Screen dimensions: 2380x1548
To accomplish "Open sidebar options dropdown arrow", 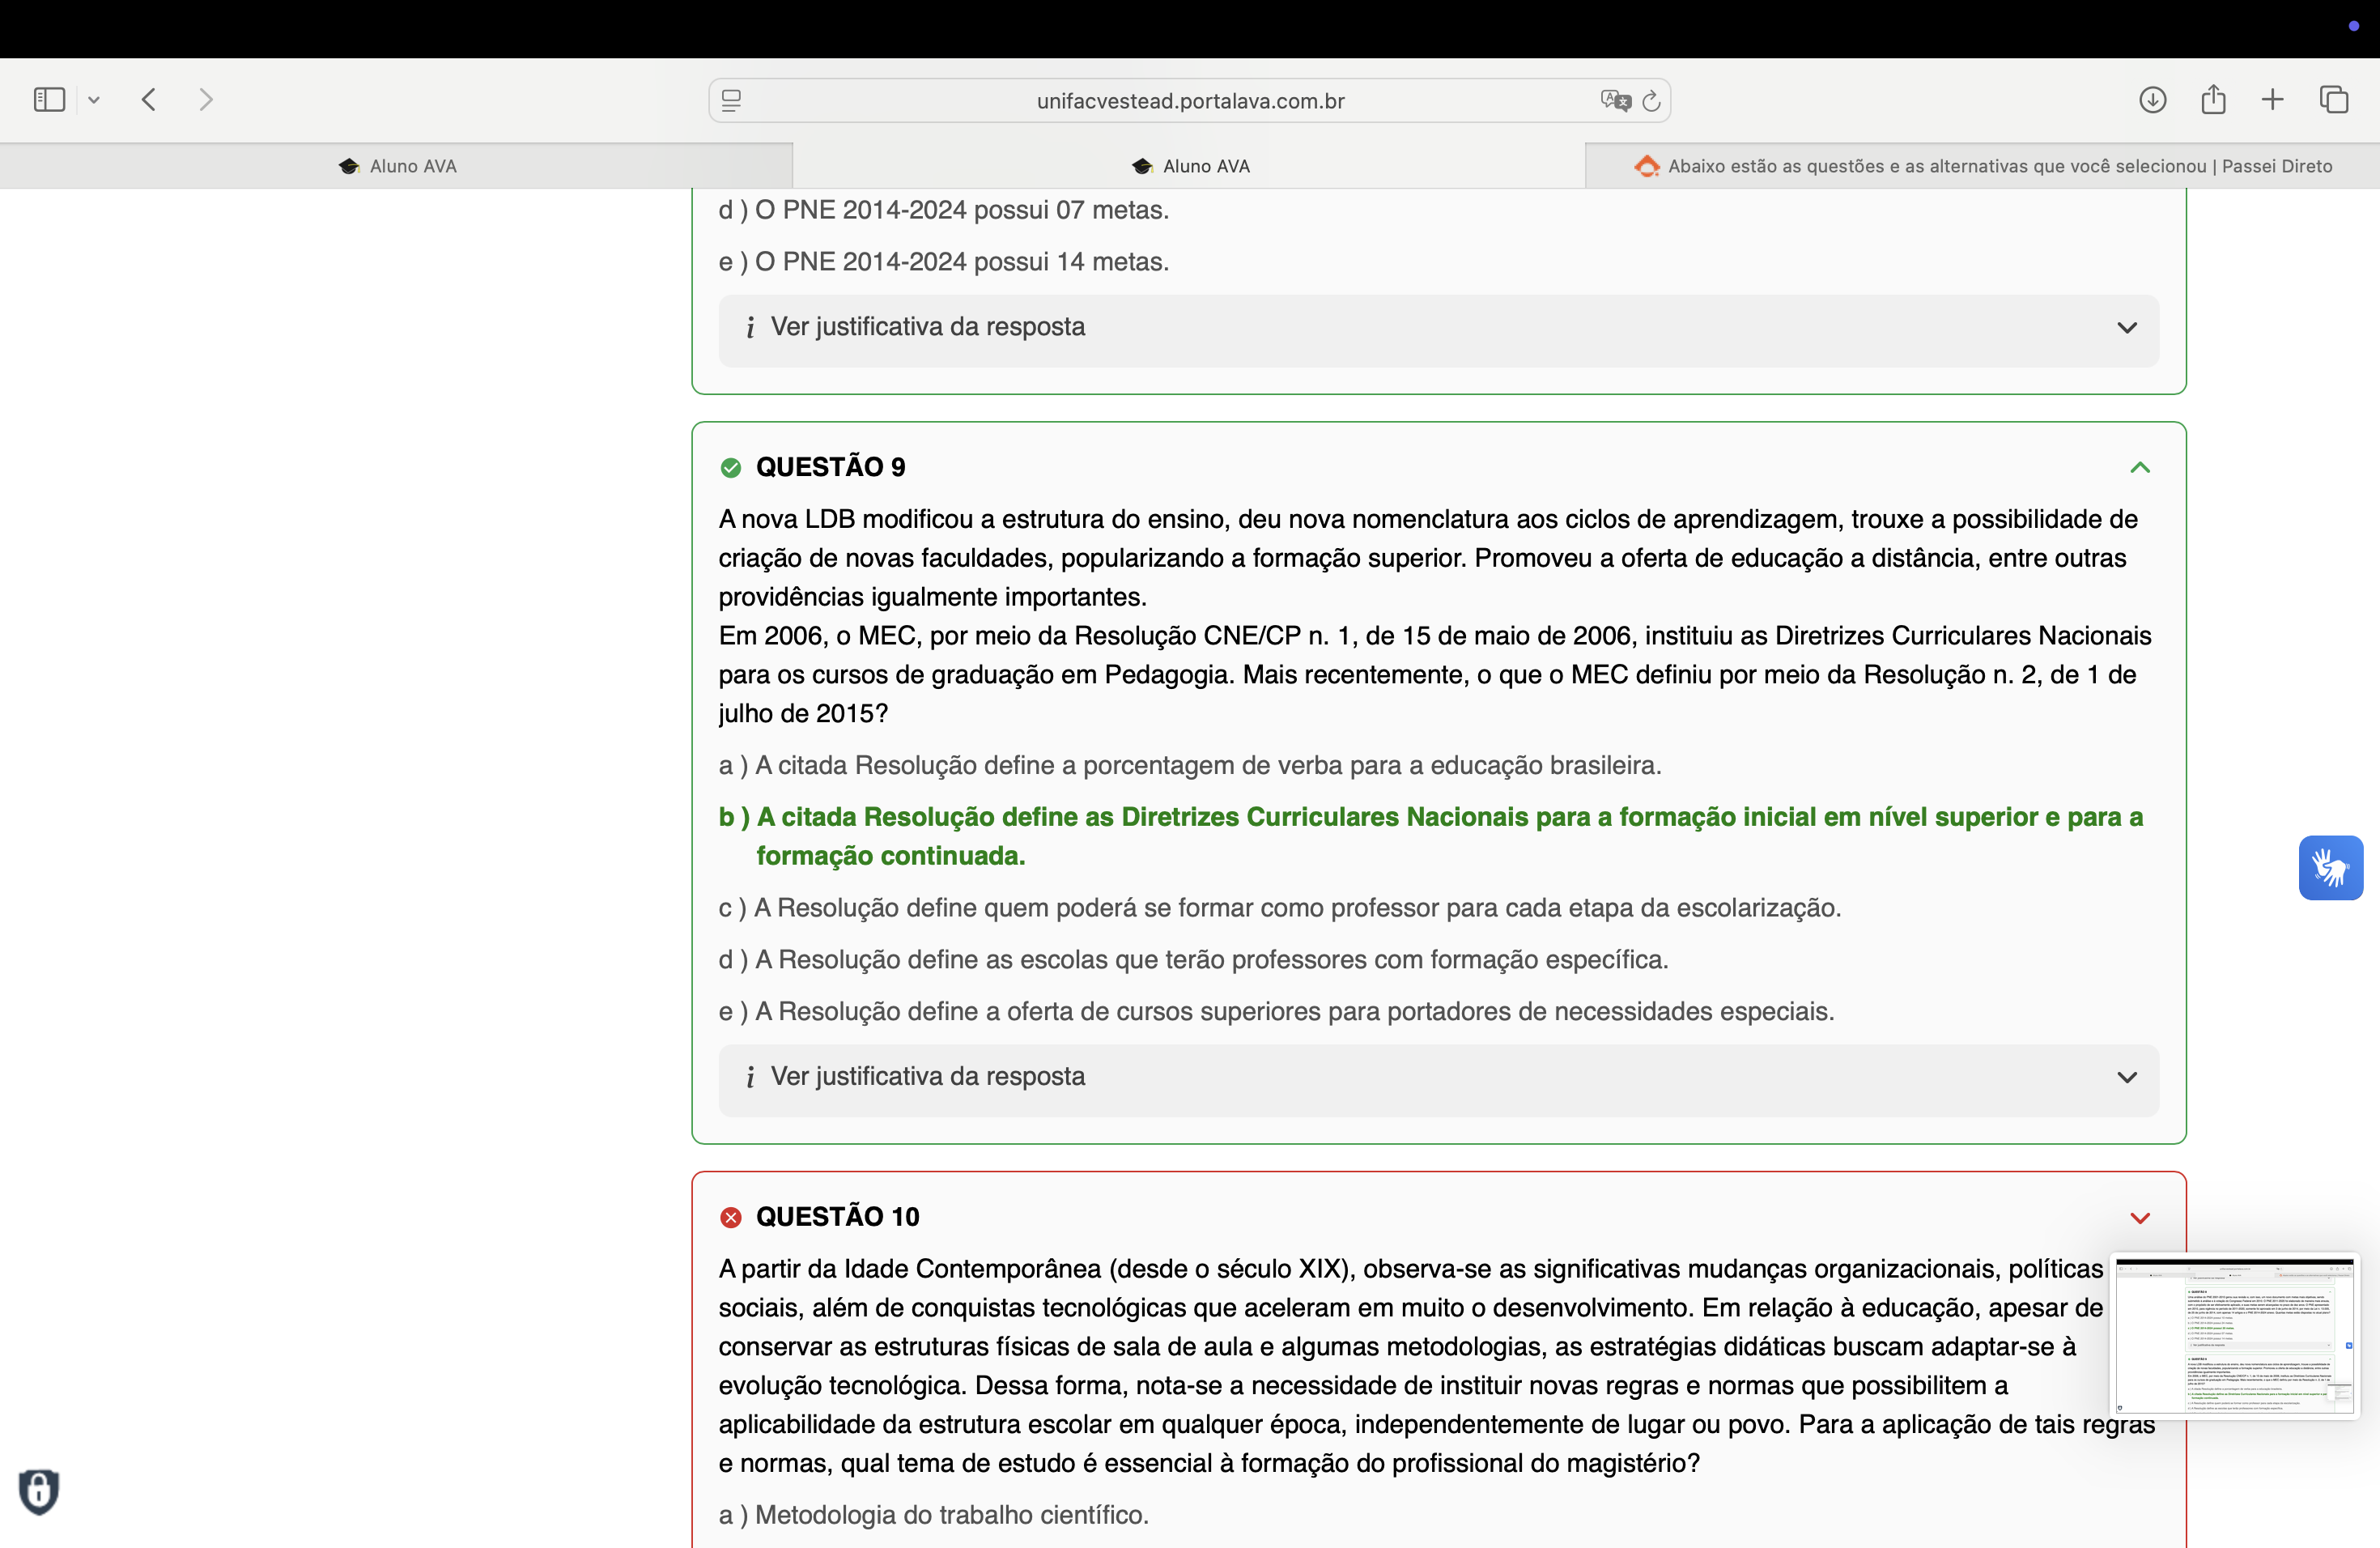I will point(94,100).
